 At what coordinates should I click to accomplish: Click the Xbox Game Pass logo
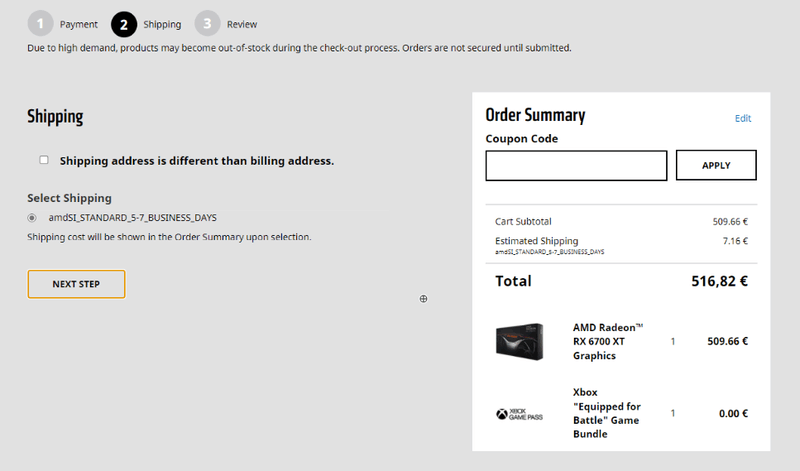tap(519, 414)
